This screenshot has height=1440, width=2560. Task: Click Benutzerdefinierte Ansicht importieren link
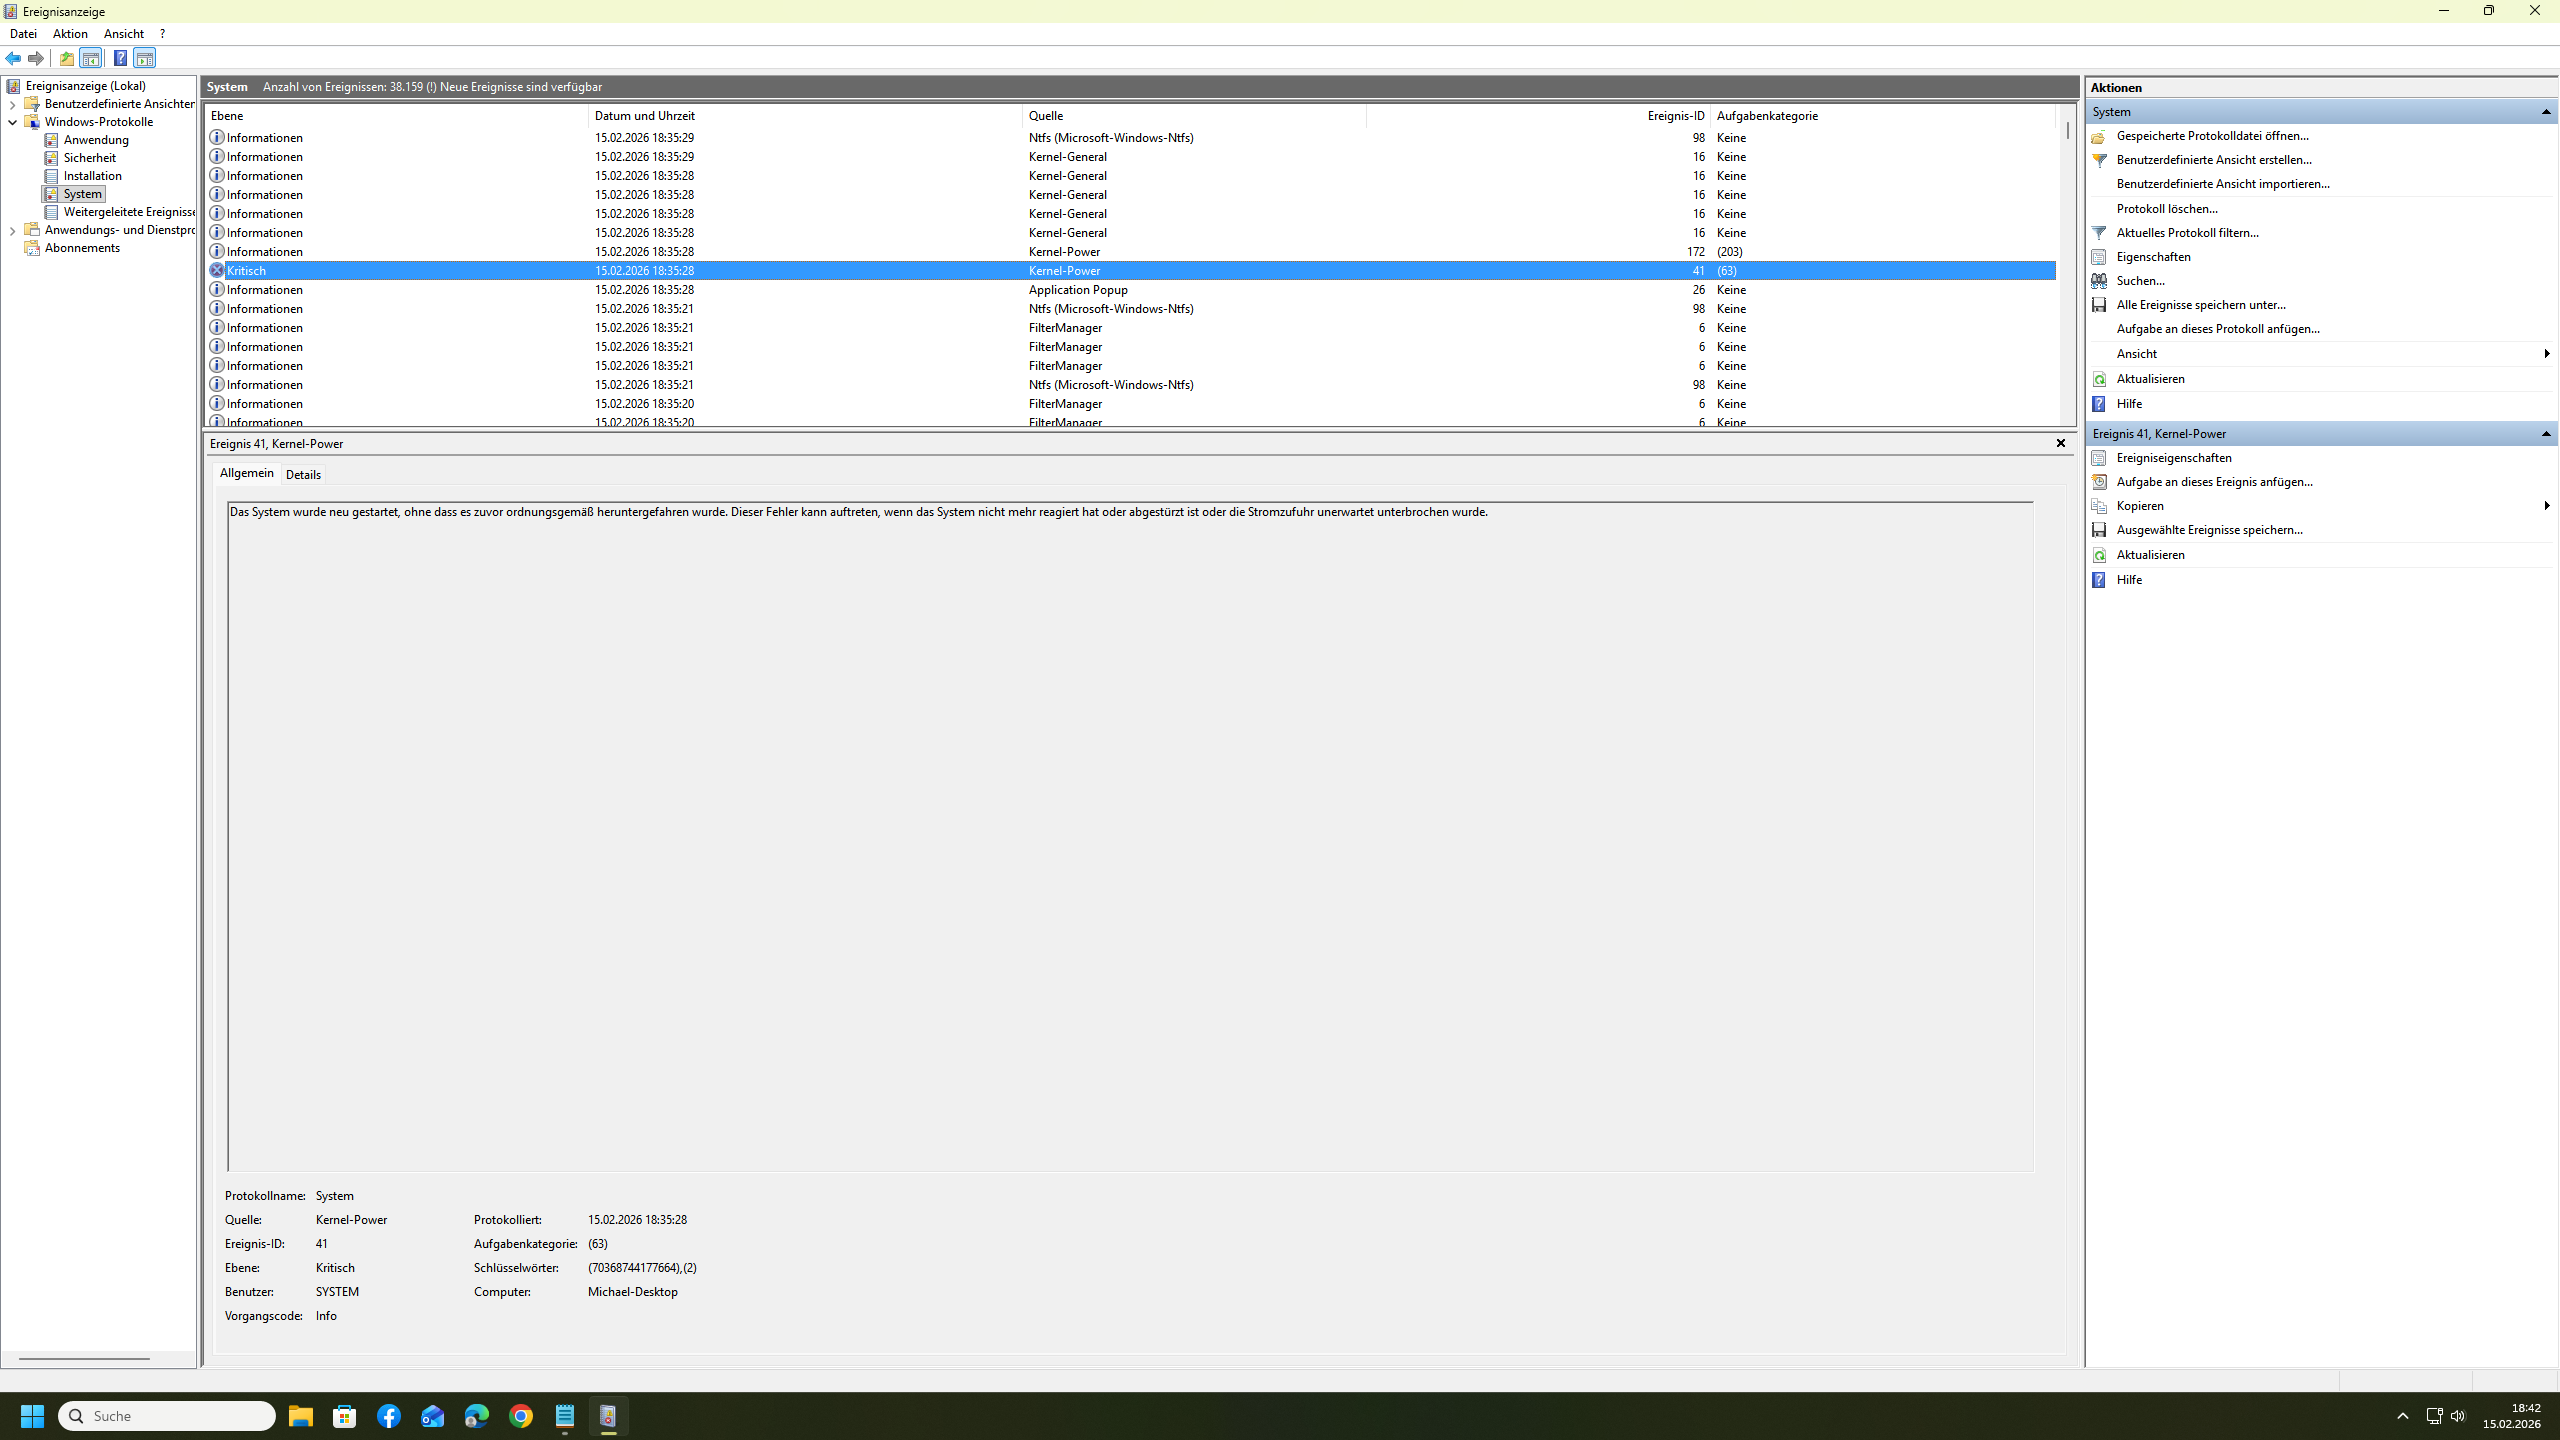coord(2222,184)
